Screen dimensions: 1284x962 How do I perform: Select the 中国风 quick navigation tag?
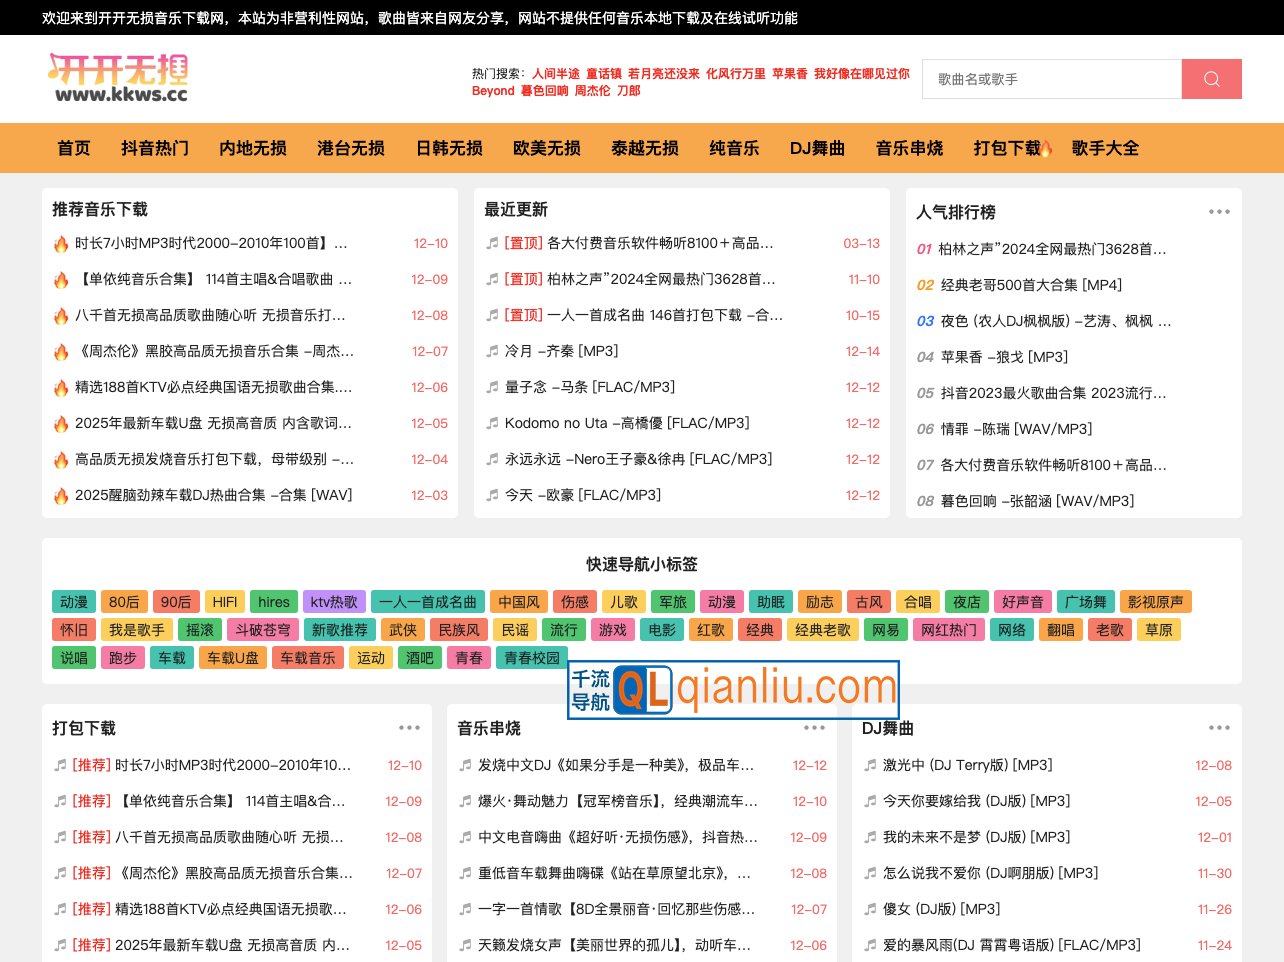coord(518,601)
